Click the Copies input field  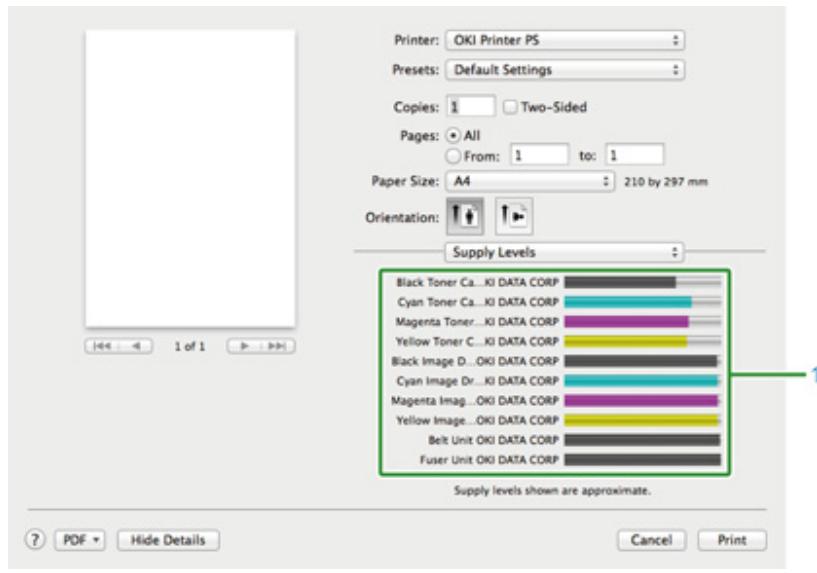pos(470,106)
